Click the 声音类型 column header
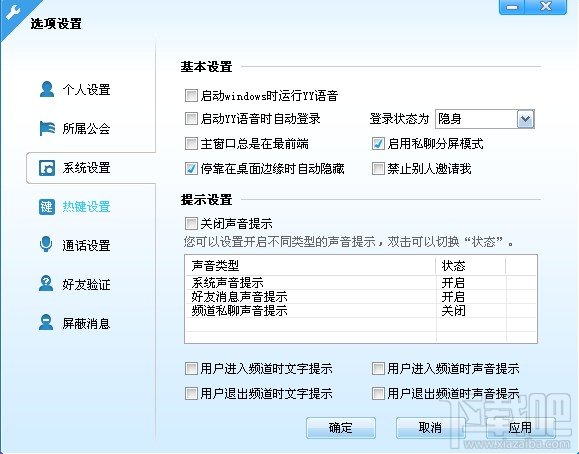579x454 pixels. pos(310,266)
